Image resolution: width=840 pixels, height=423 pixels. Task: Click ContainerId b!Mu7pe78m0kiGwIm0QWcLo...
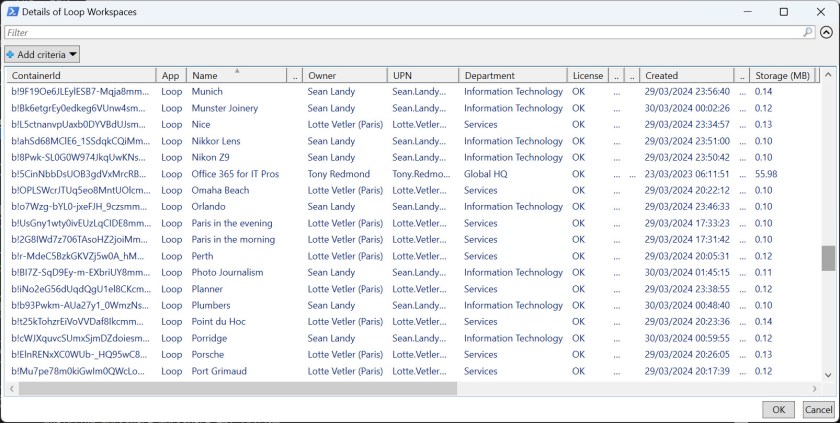(78, 371)
